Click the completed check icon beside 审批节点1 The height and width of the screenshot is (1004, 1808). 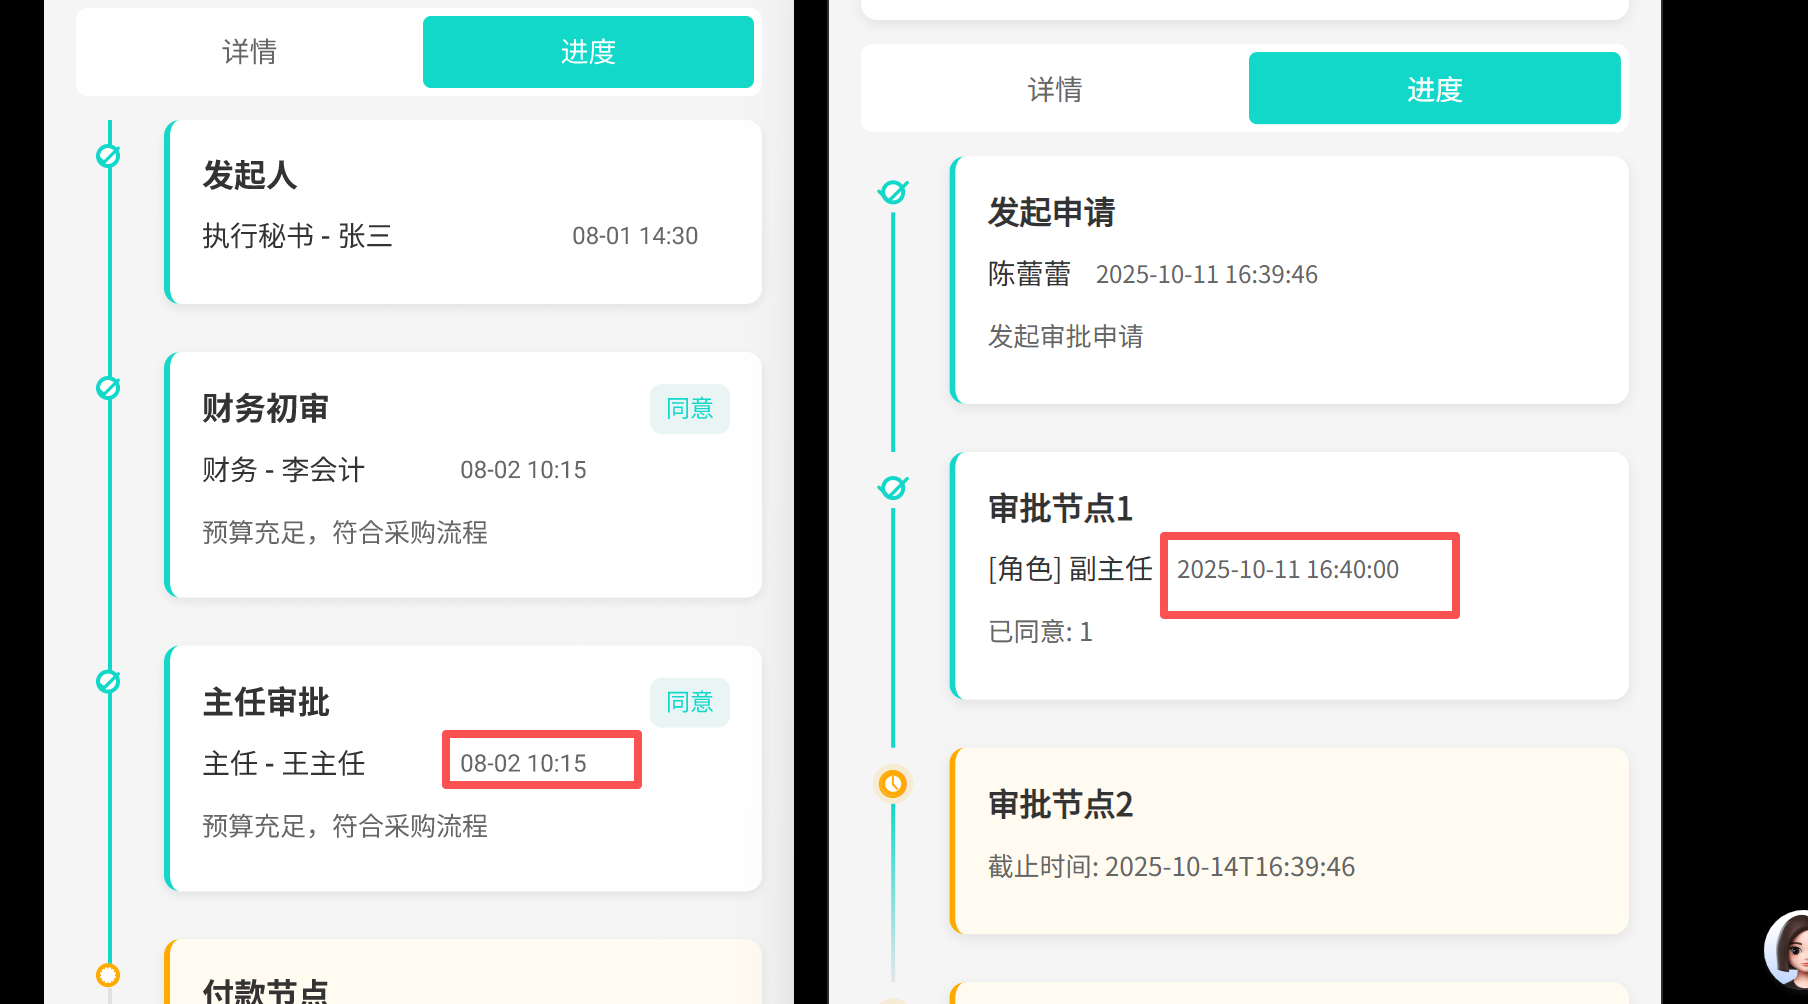[893, 488]
